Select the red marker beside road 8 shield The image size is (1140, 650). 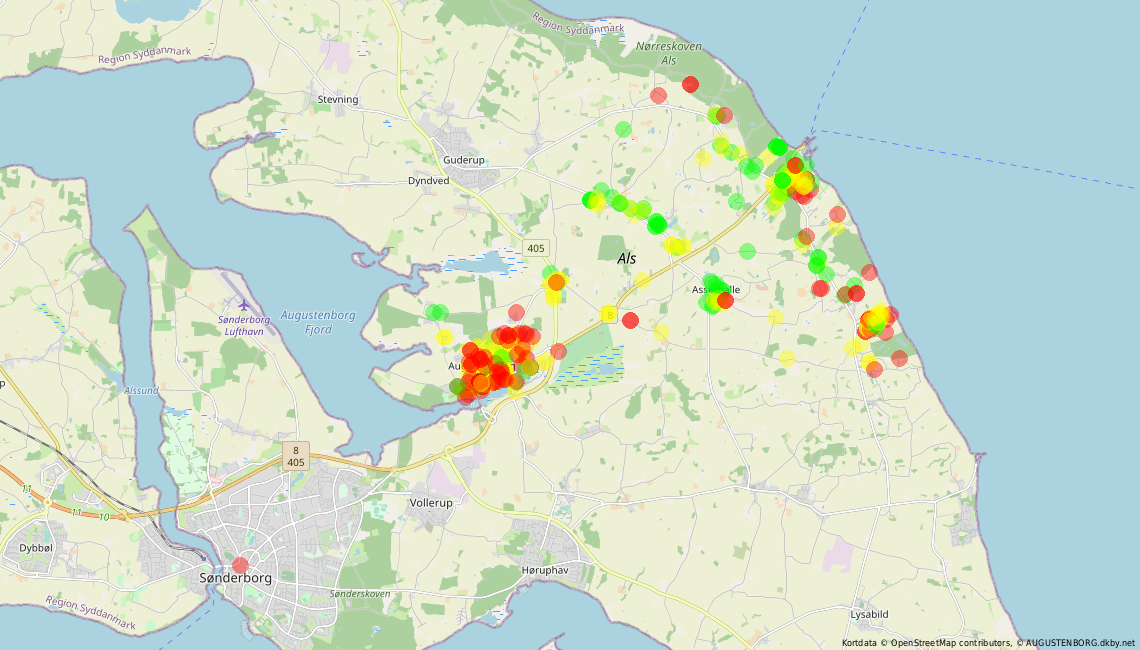click(630, 320)
